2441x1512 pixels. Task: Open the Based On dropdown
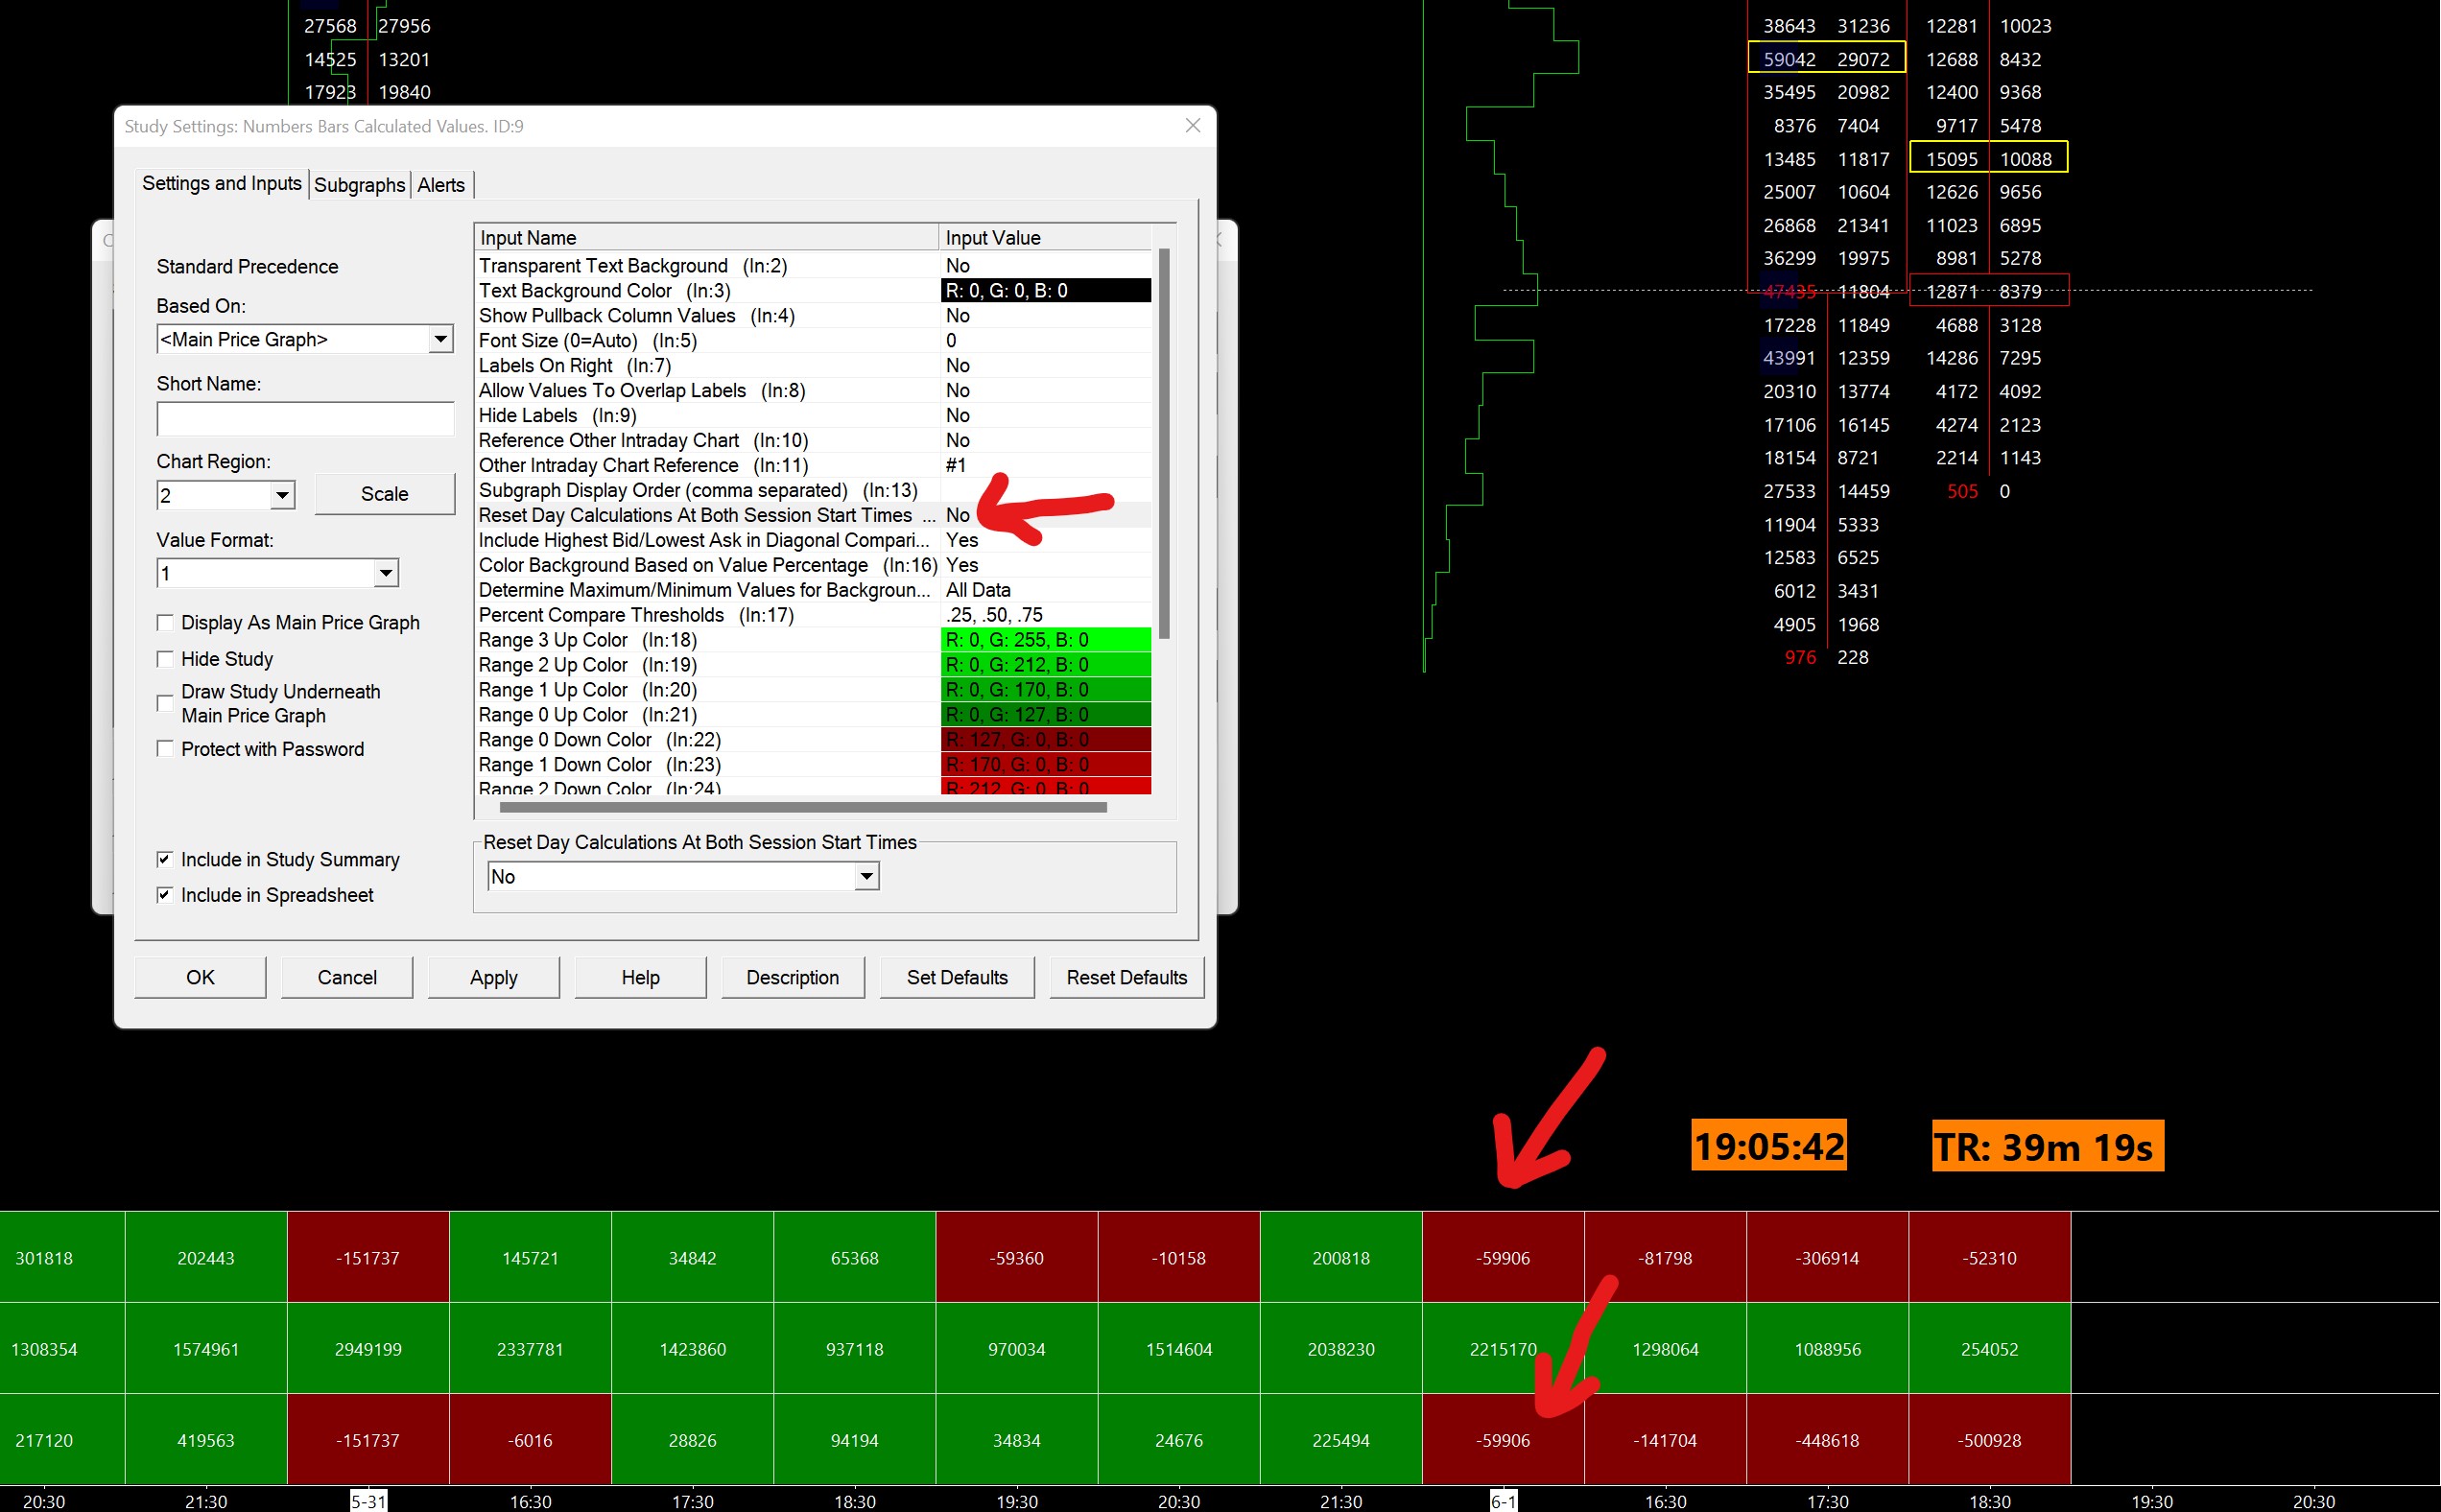(440, 340)
